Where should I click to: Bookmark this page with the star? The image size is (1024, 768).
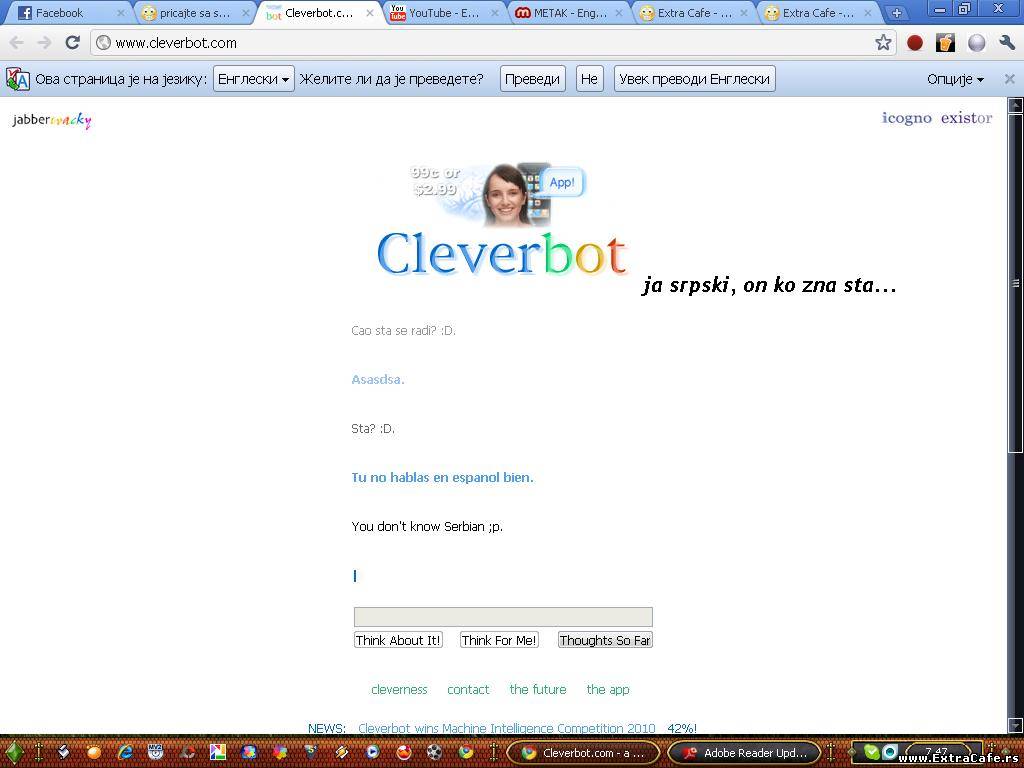coord(883,42)
